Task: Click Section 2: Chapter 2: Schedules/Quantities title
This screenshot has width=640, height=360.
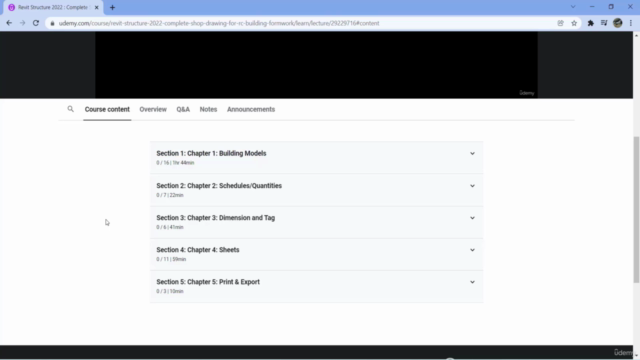Action: pyautogui.click(x=219, y=186)
